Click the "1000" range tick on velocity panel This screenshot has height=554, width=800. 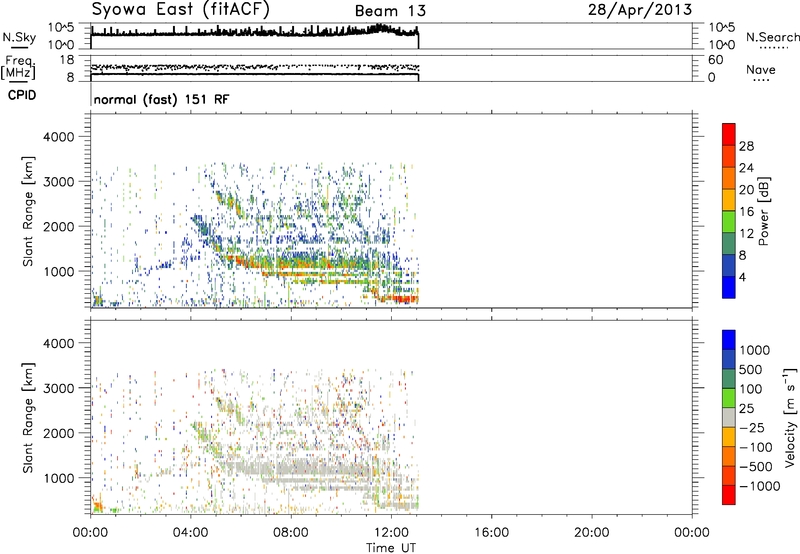click(x=58, y=478)
